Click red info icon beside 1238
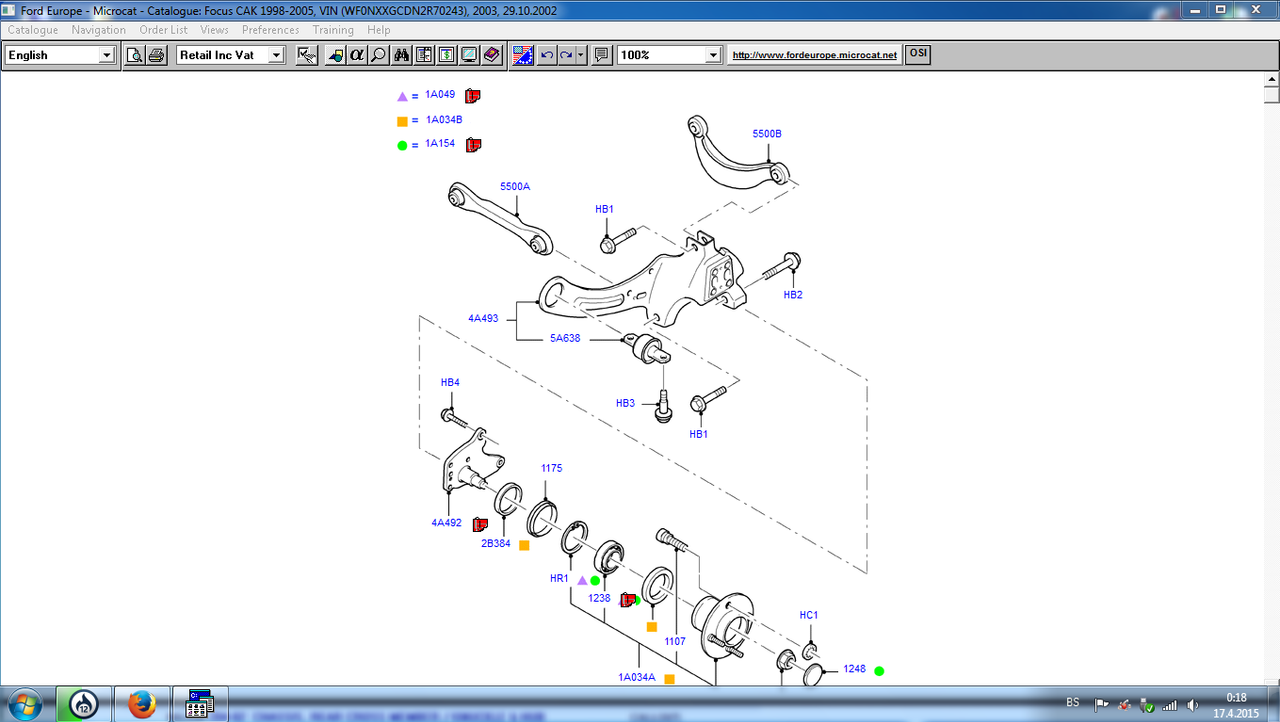This screenshot has height=722, width=1280. tap(628, 600)
